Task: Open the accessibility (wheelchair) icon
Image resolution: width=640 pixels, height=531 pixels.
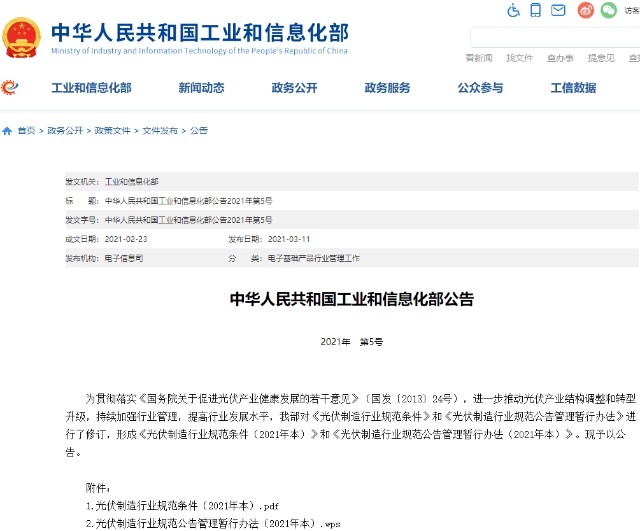Action: [x=513, y=10]
